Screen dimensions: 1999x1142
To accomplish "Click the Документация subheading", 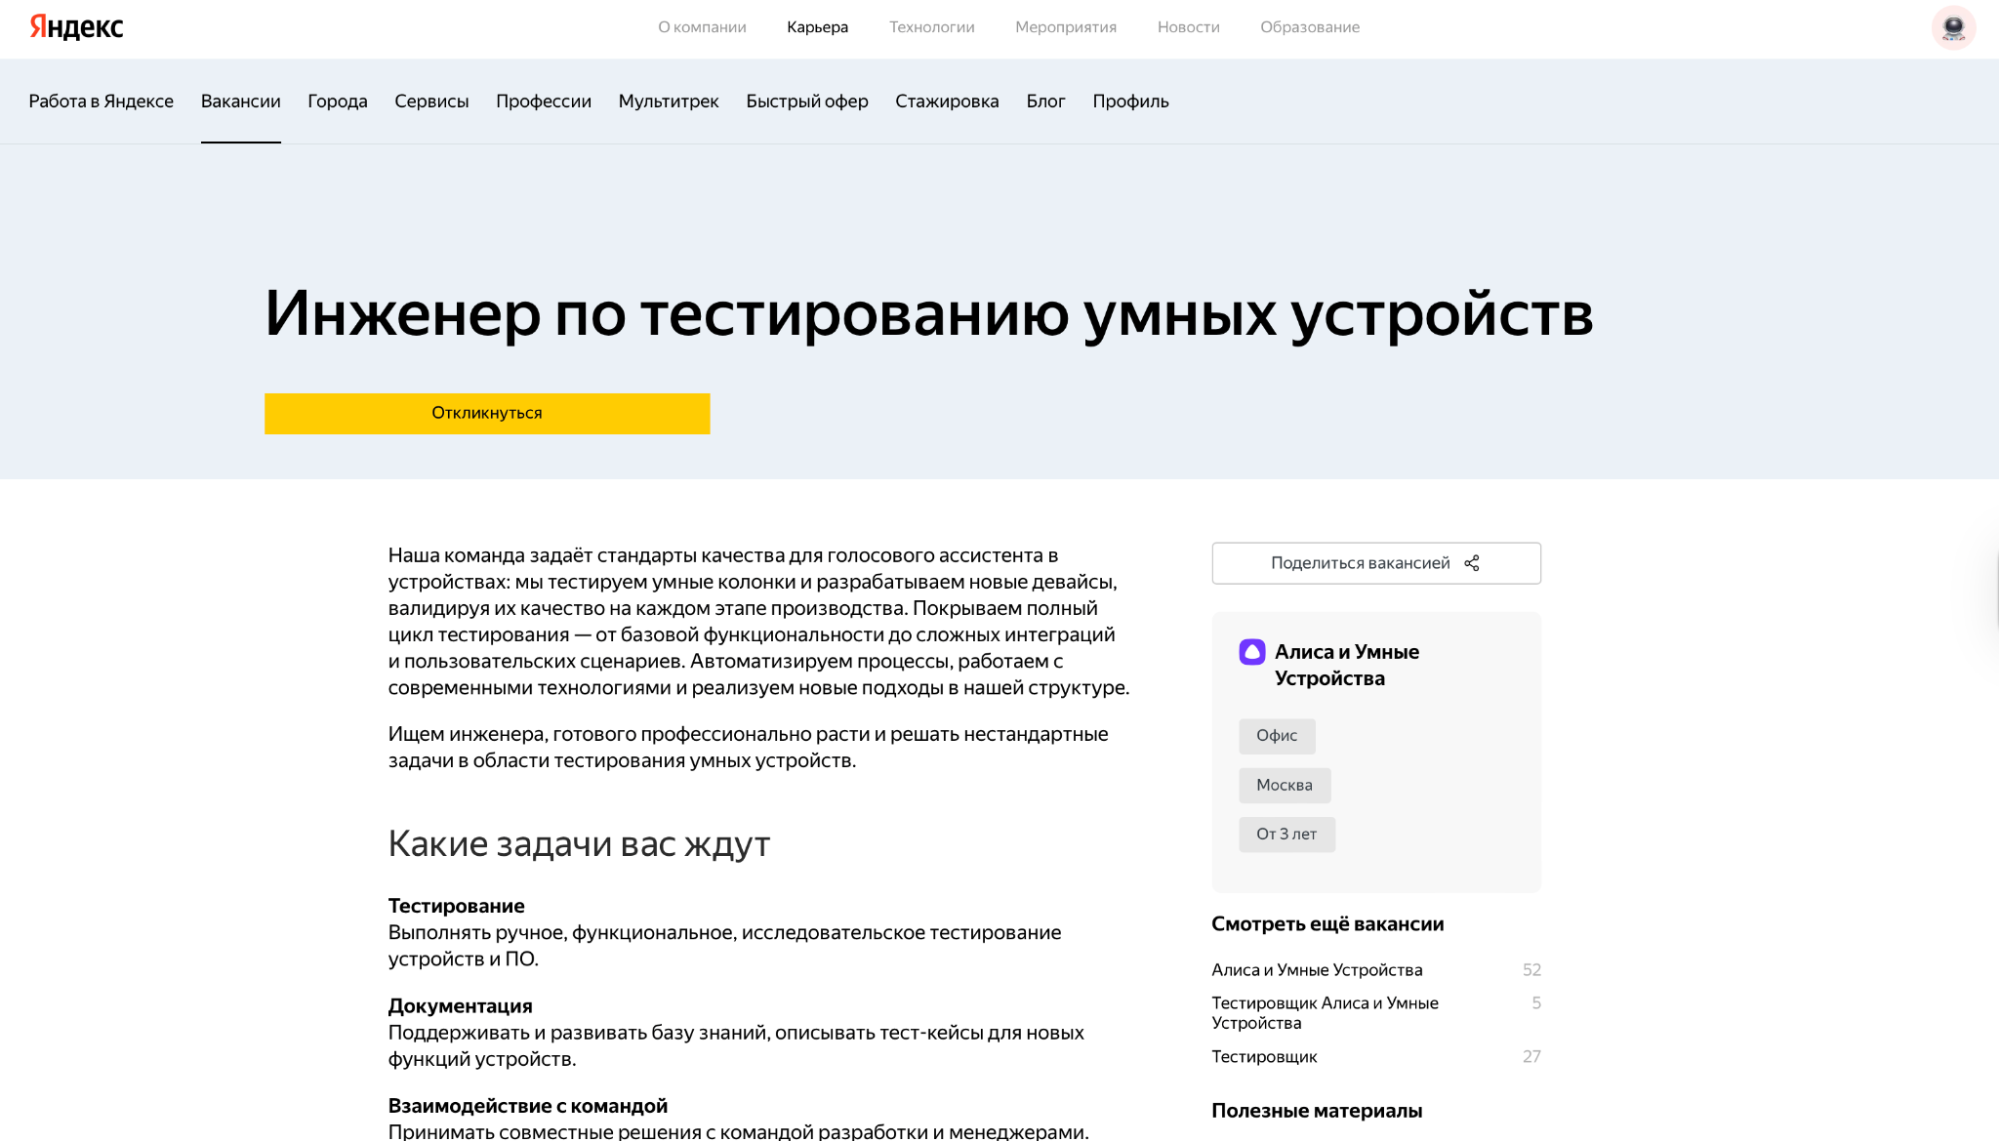I will coord(460,1006).
